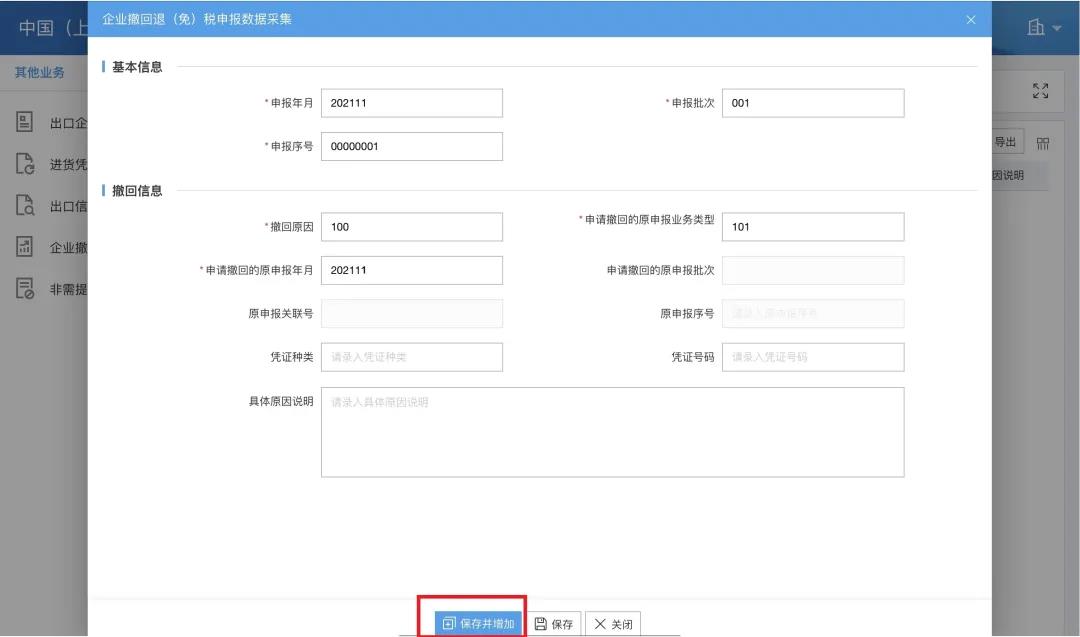Click the 撤回原因 input field
The width and height of the screenshot is (1080, 637).
pyautogui.click(x=411, y=226)
